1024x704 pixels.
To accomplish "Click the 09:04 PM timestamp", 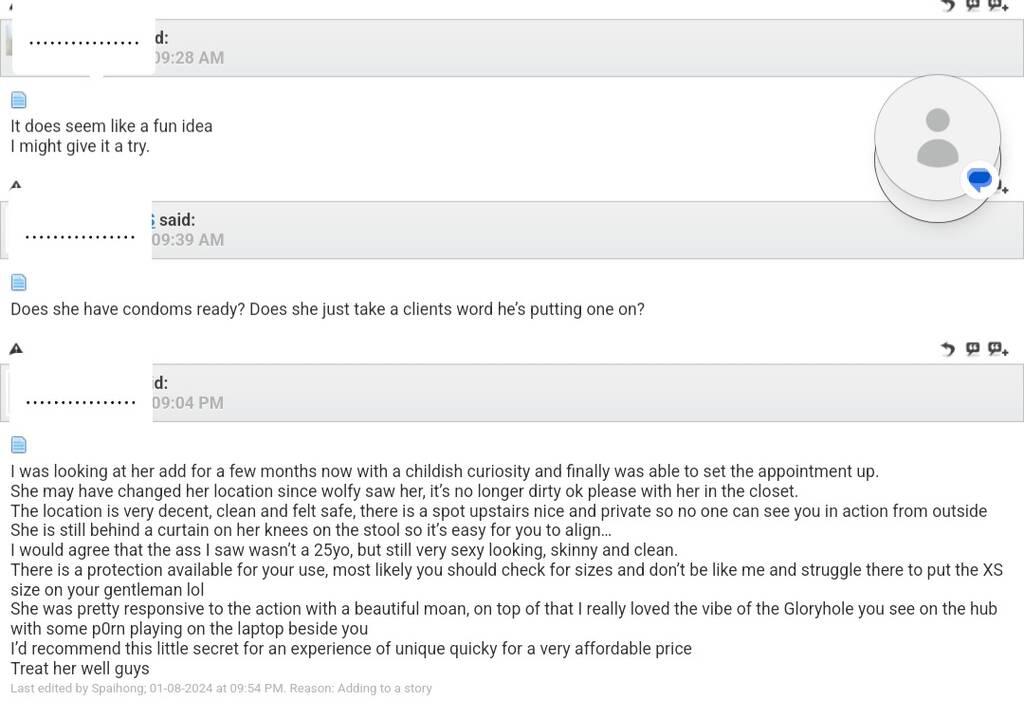I will (x=189, y=403).
